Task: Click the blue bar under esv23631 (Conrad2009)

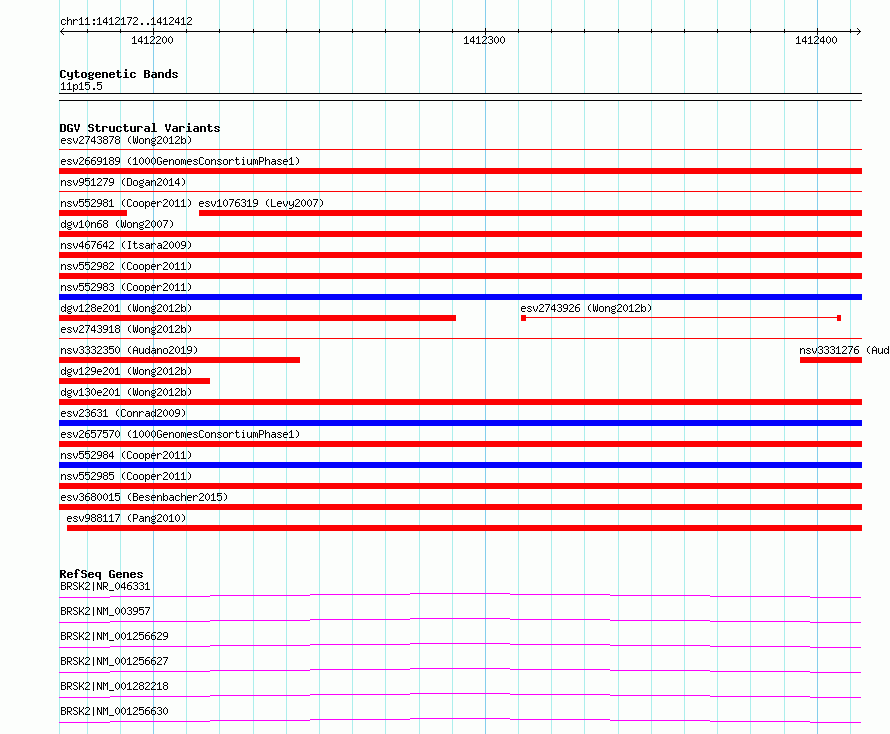Action: pos(460,423)
